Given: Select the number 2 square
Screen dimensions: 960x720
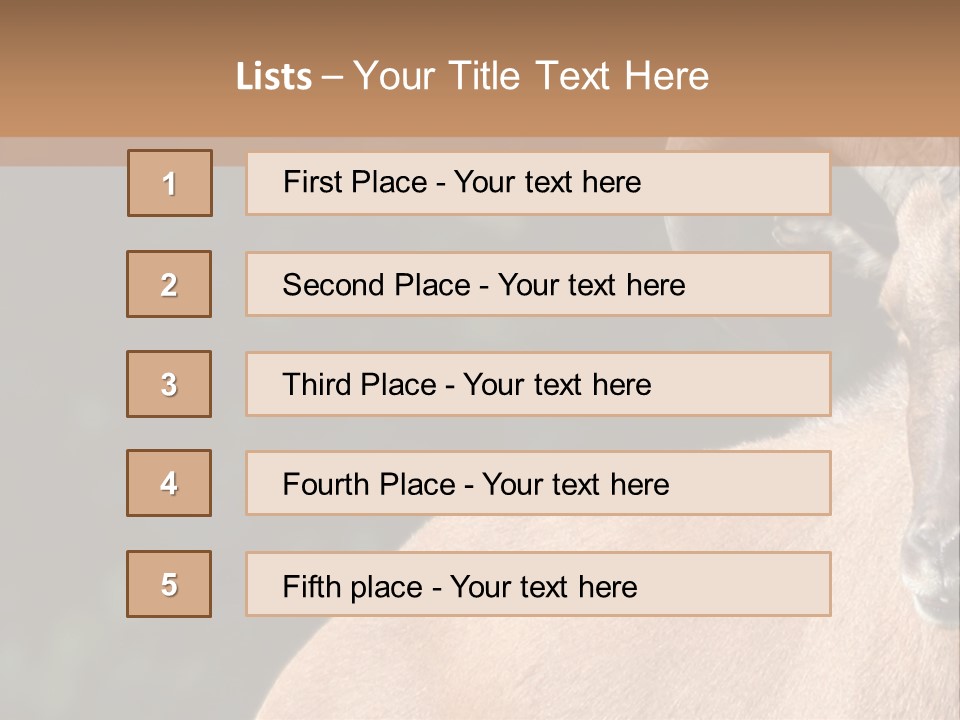Looking at the screenshot, I should (x=169, y=284).
